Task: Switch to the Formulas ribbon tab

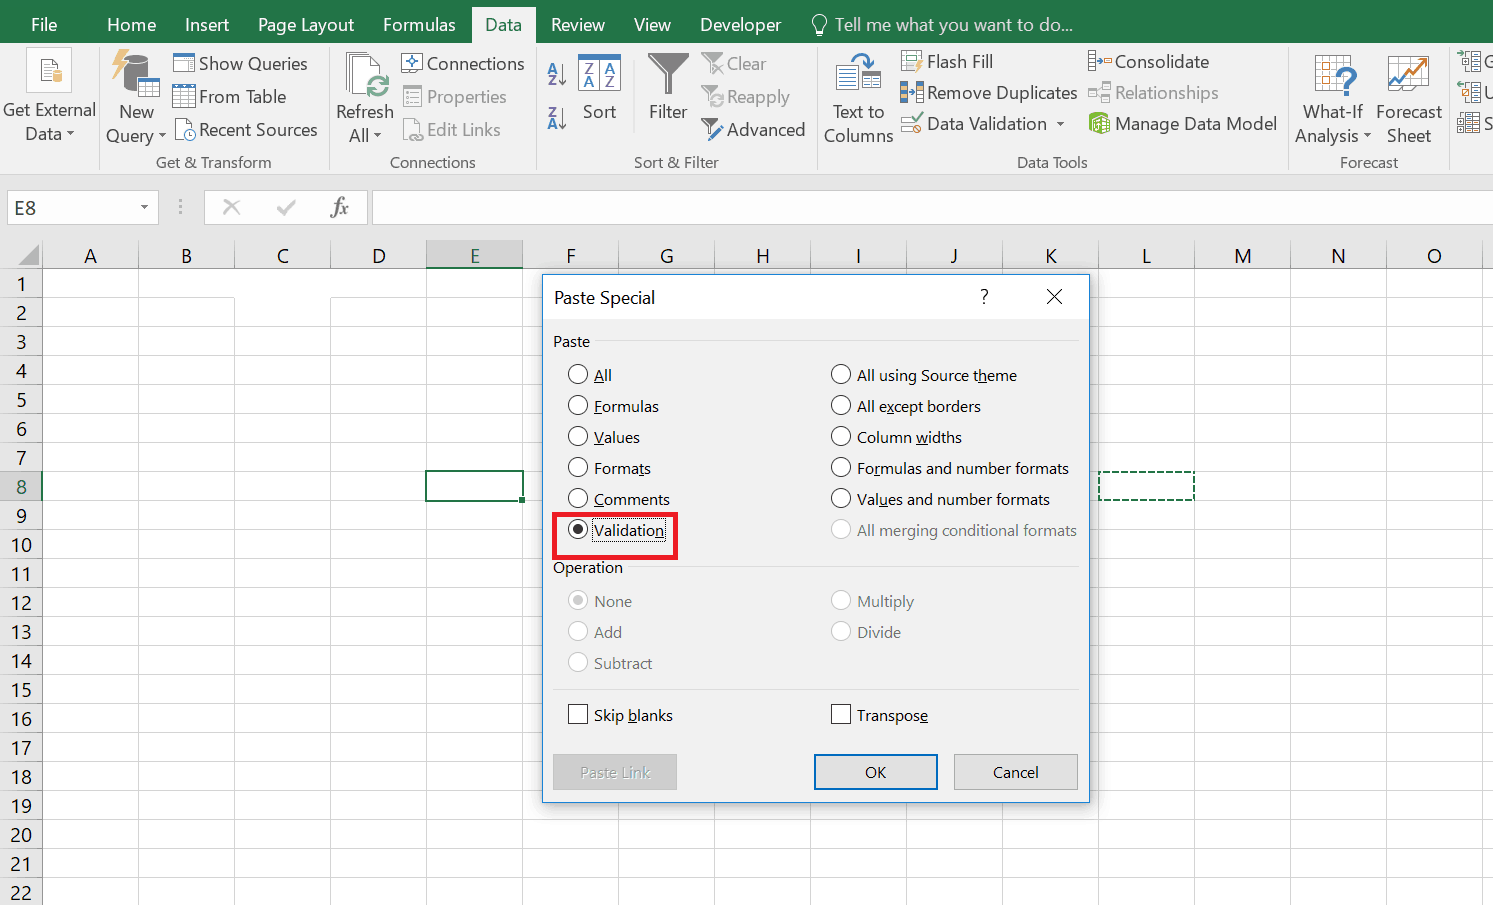Action: [419, 25]
